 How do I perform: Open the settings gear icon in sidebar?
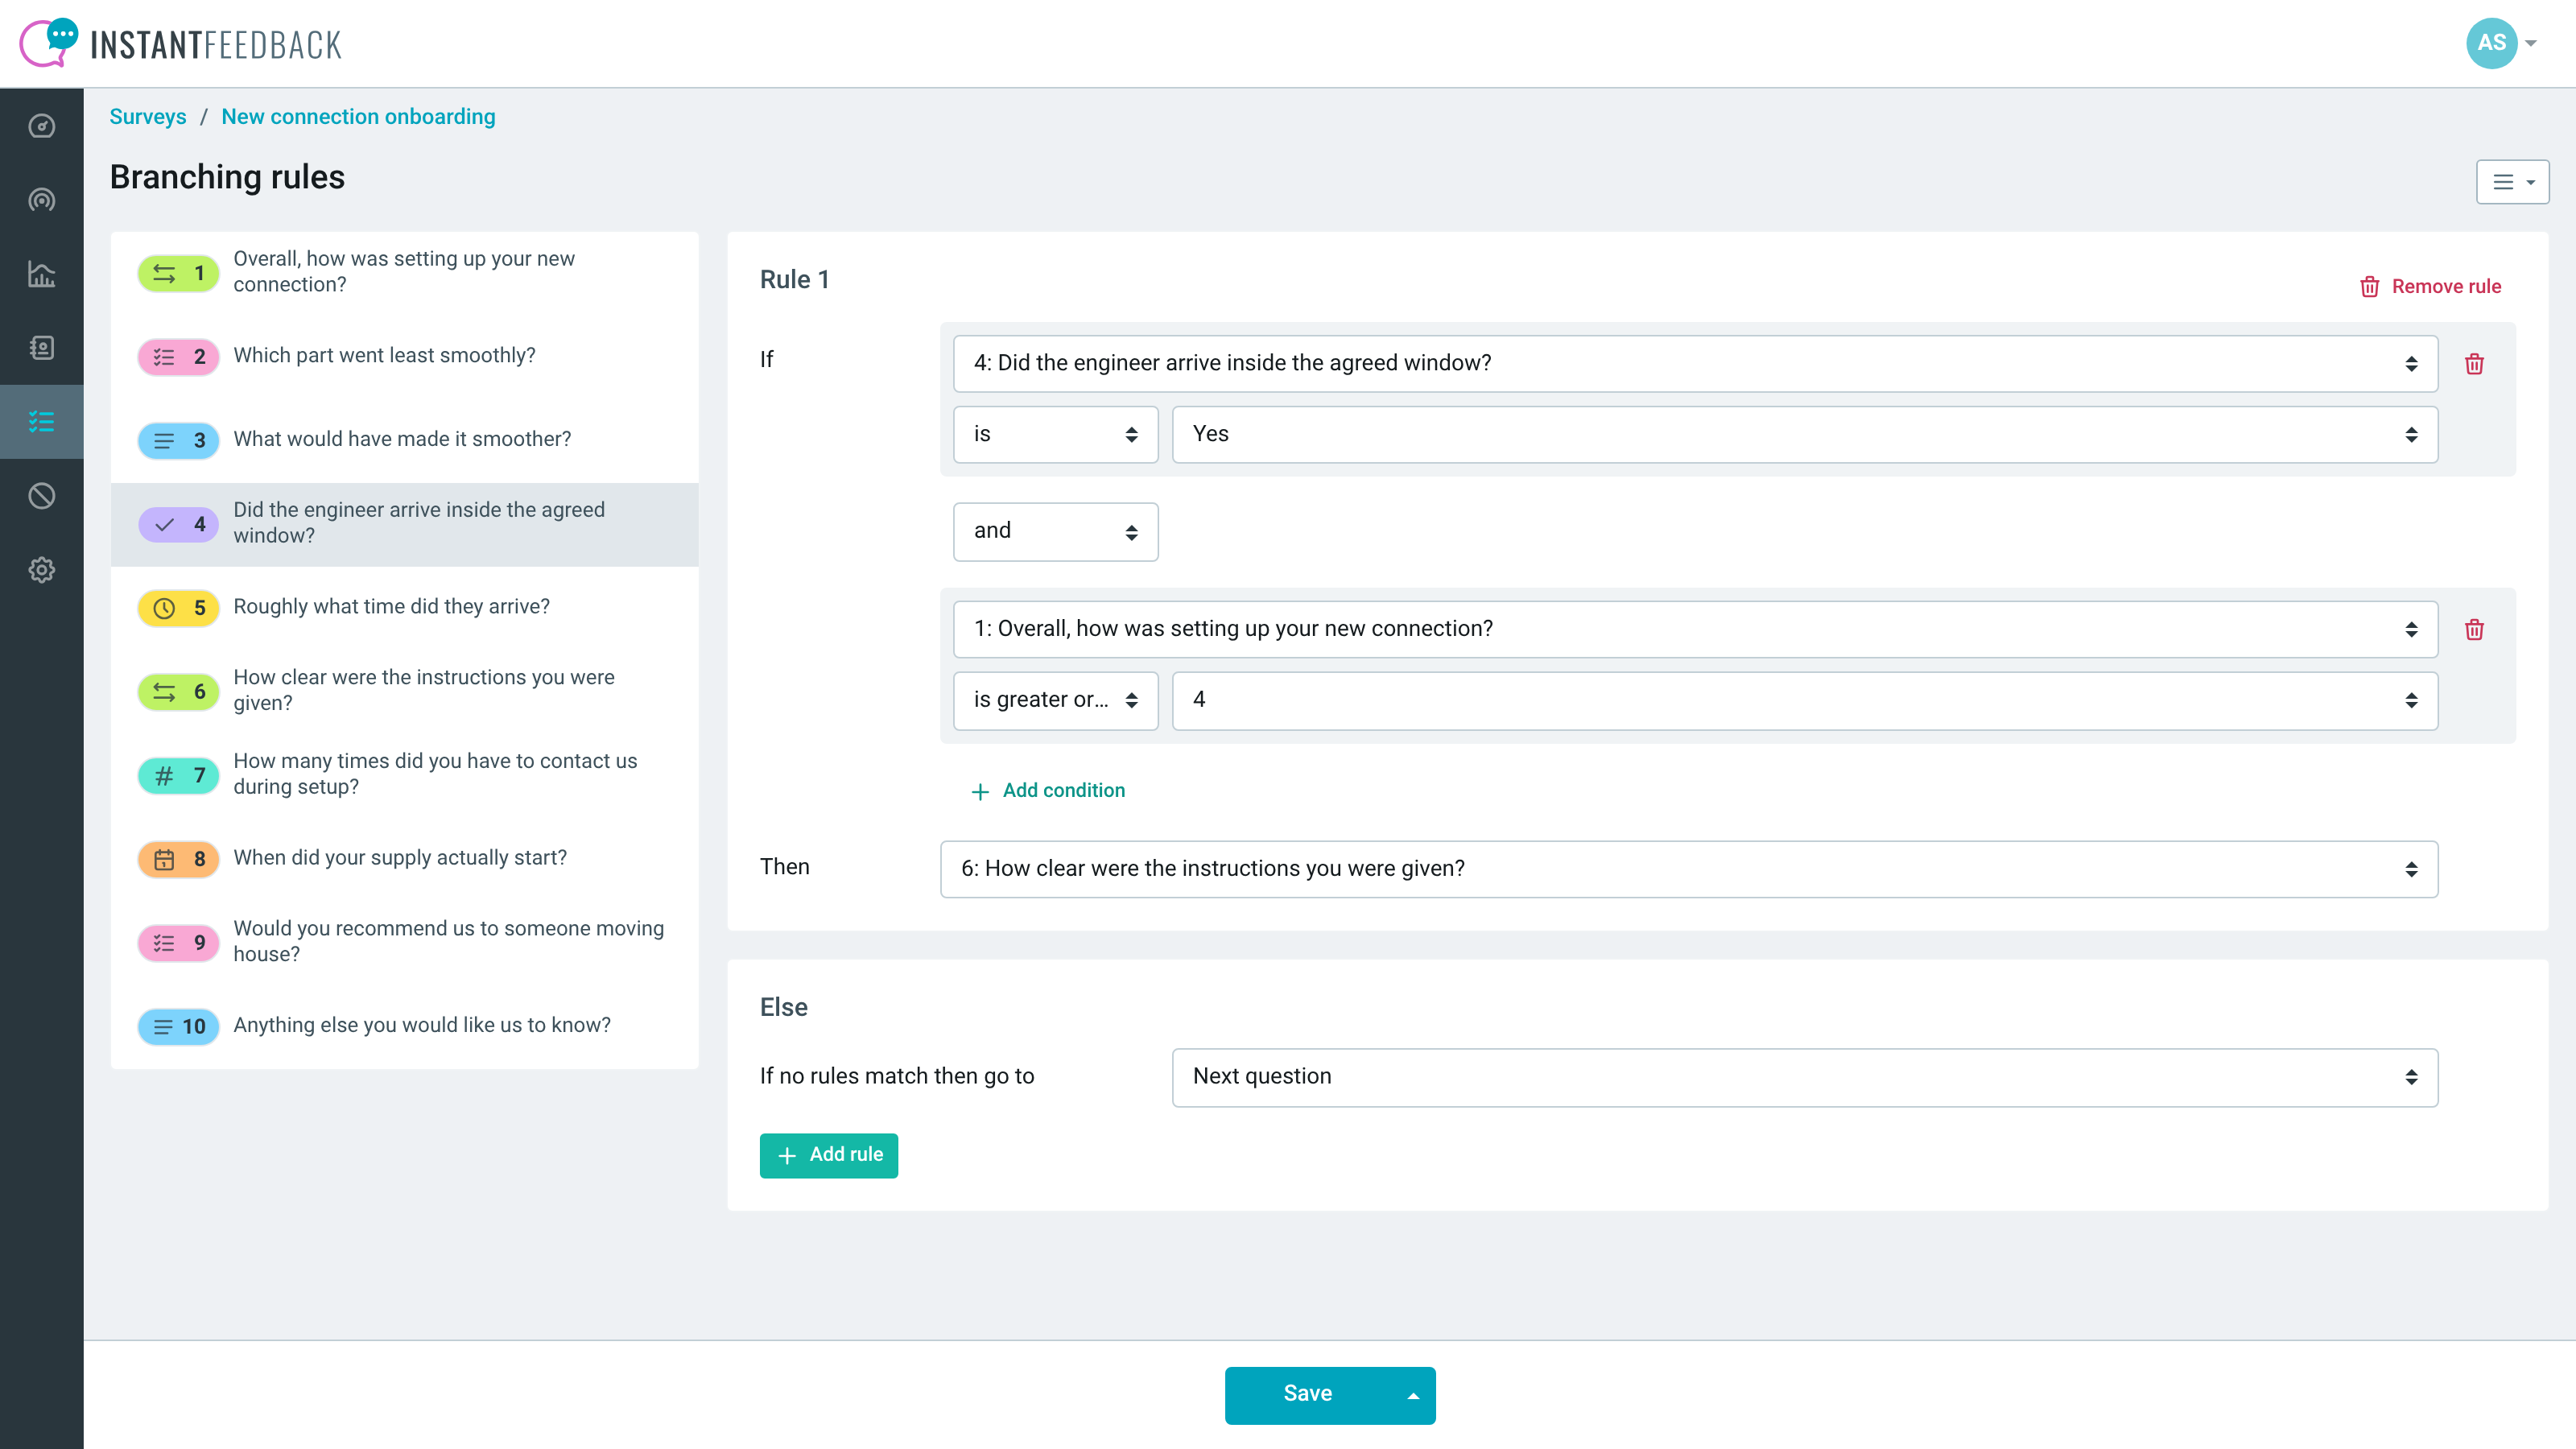click(x=41, y=570)
